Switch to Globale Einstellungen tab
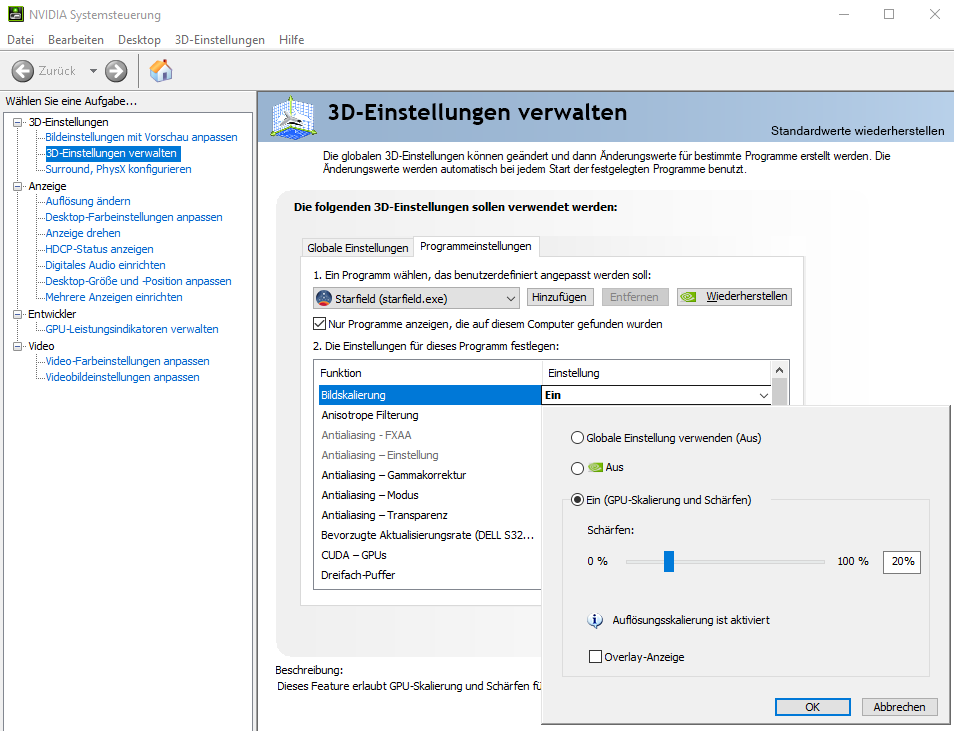The image size is (954, 731). [x=358, y=248]
